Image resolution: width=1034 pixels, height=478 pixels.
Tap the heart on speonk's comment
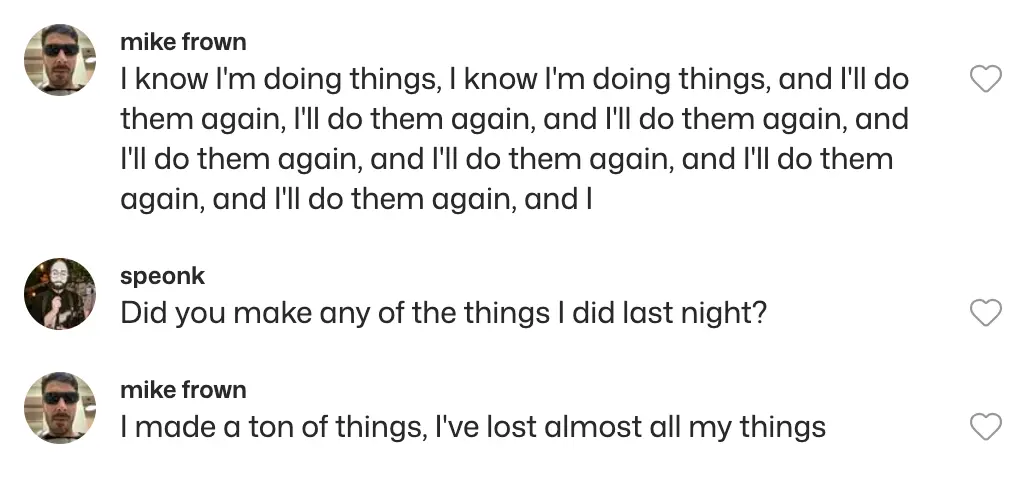pyautogui.click(x=986, y=313)
